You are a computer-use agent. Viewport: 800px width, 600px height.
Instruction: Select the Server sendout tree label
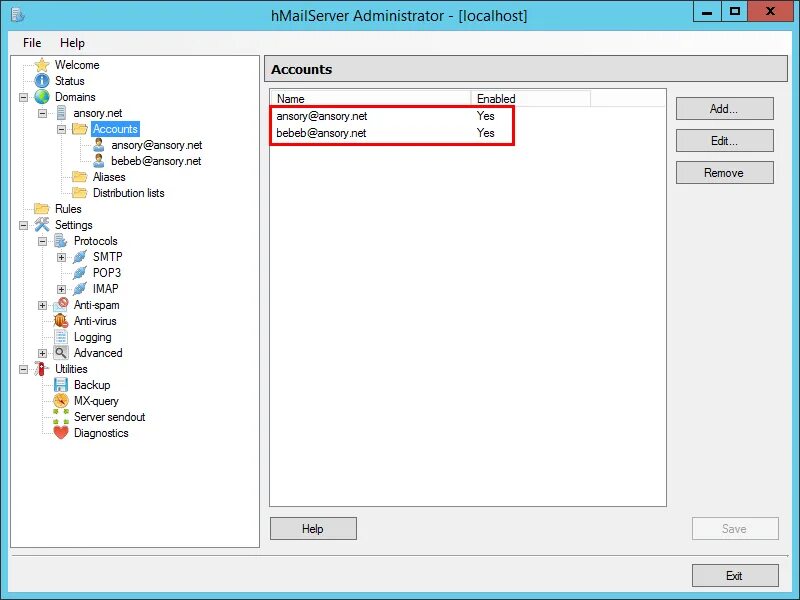[109, 417]
